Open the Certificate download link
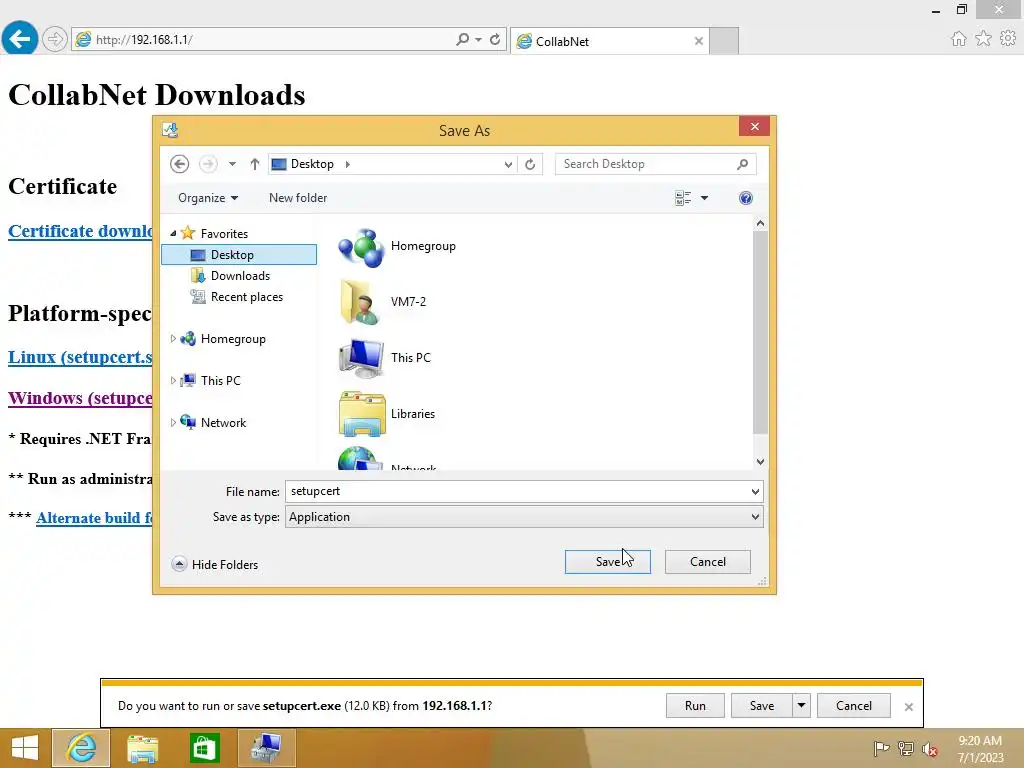The image size is (1024, 768). pos(80,231)
